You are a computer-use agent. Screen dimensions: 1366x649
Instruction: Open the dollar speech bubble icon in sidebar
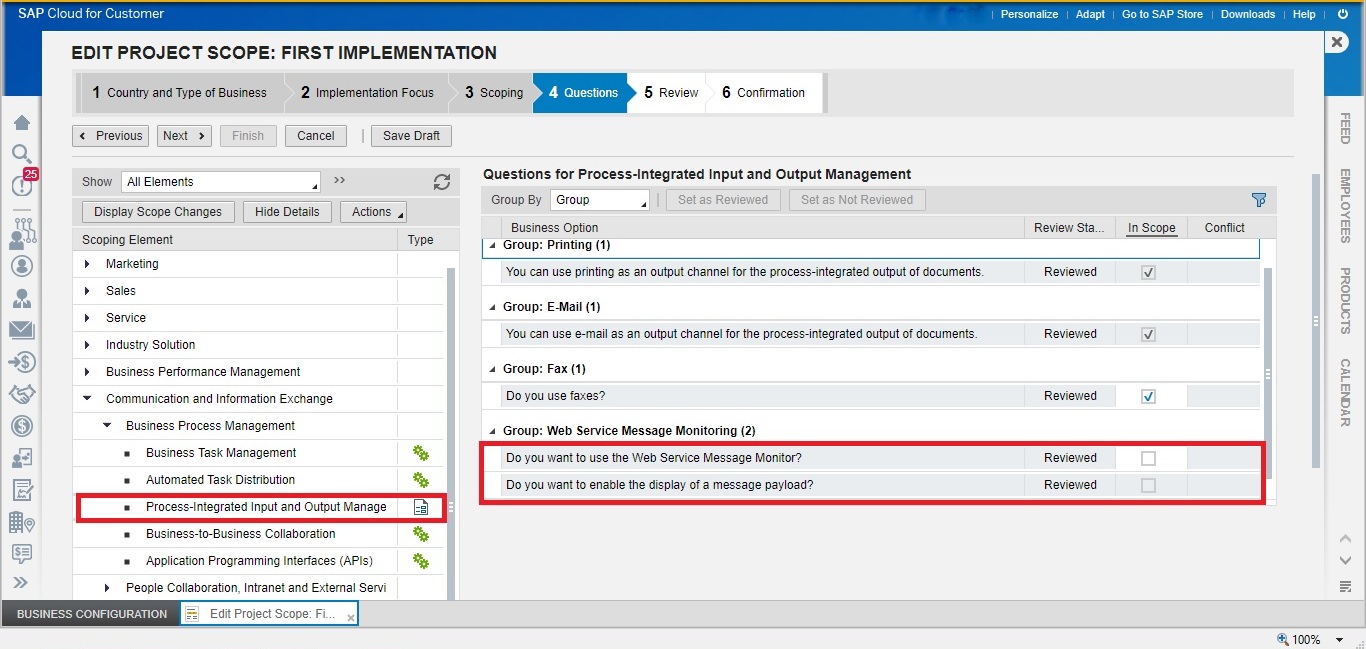pos(21,553)
